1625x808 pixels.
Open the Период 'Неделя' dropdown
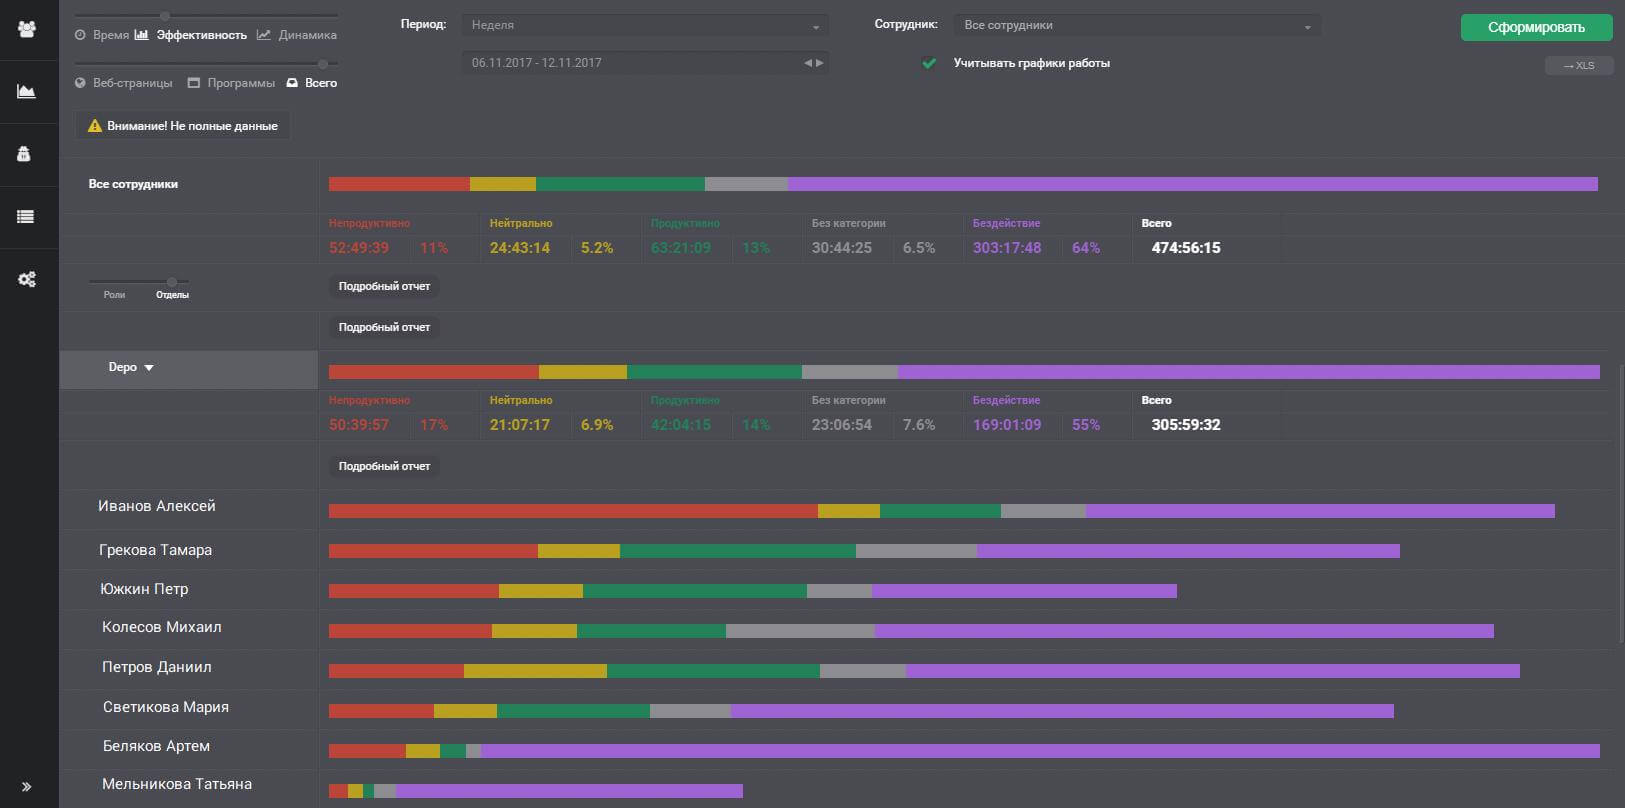[645, 26]
